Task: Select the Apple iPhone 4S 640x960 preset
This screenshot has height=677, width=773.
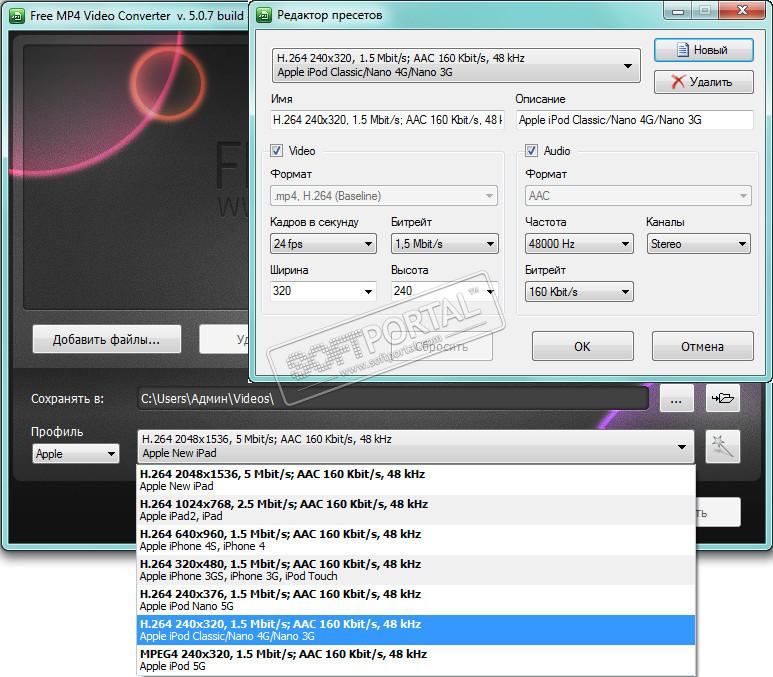Action: point(416,540)
